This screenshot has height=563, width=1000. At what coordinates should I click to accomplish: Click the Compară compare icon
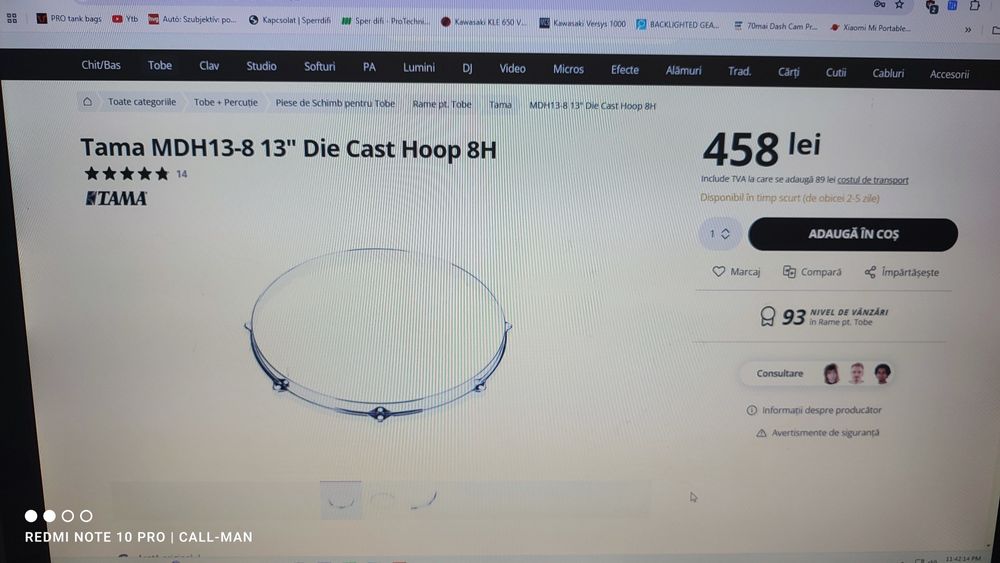coord(789,272)
